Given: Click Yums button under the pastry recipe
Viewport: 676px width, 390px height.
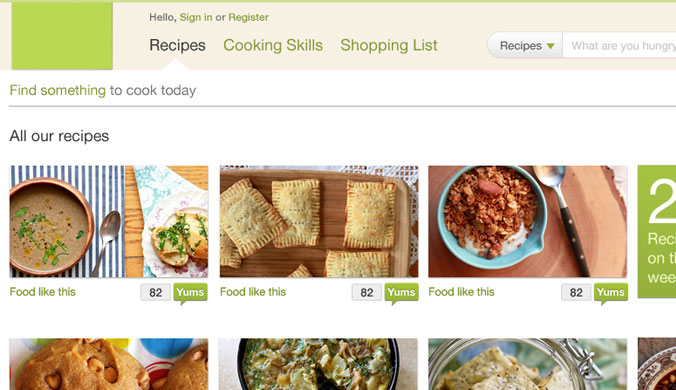Looking at the screenshot, I should point(401,293).
